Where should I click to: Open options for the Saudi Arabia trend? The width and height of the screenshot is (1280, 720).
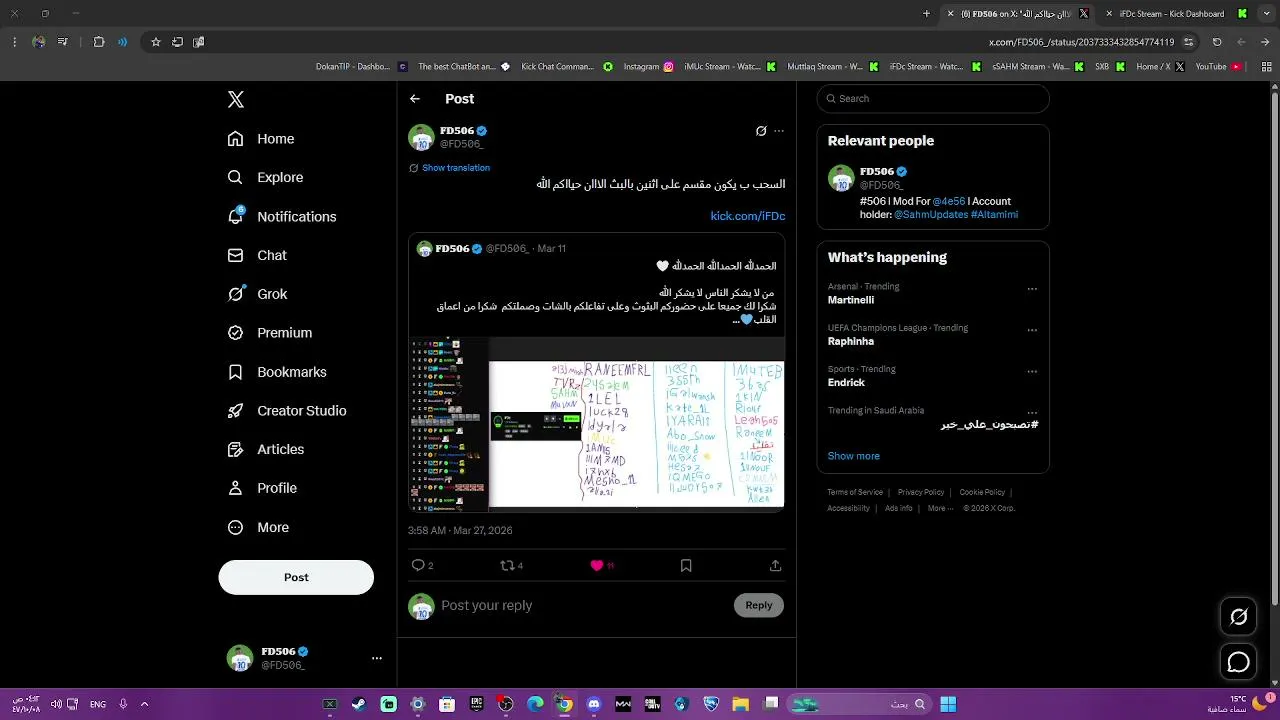[x=1032, y=412]
